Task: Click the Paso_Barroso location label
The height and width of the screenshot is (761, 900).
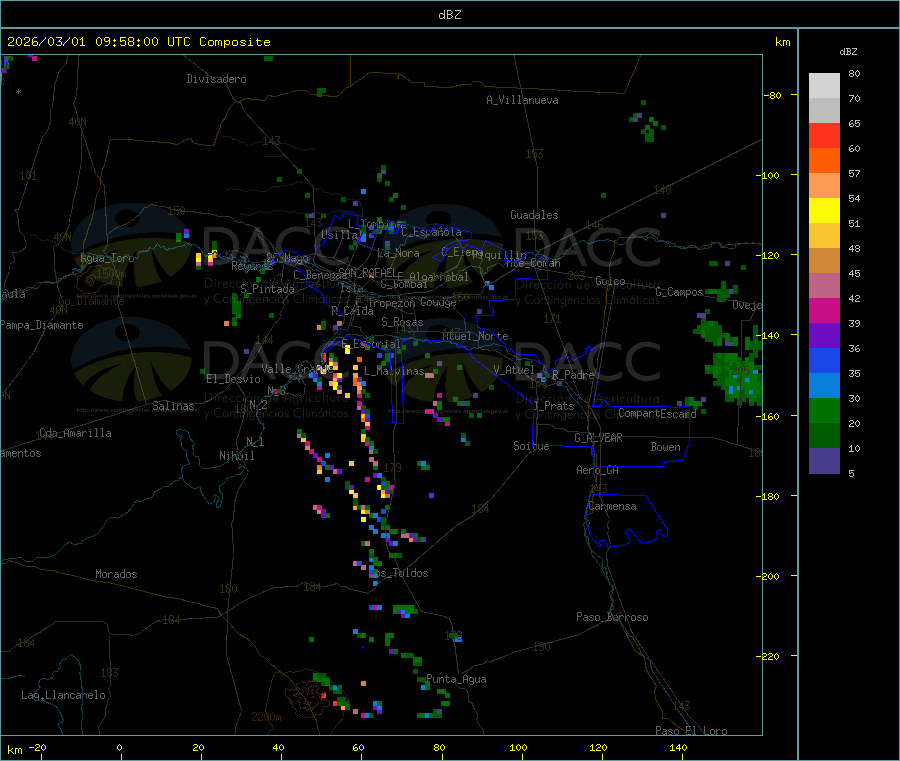Action: pos(612,617)
